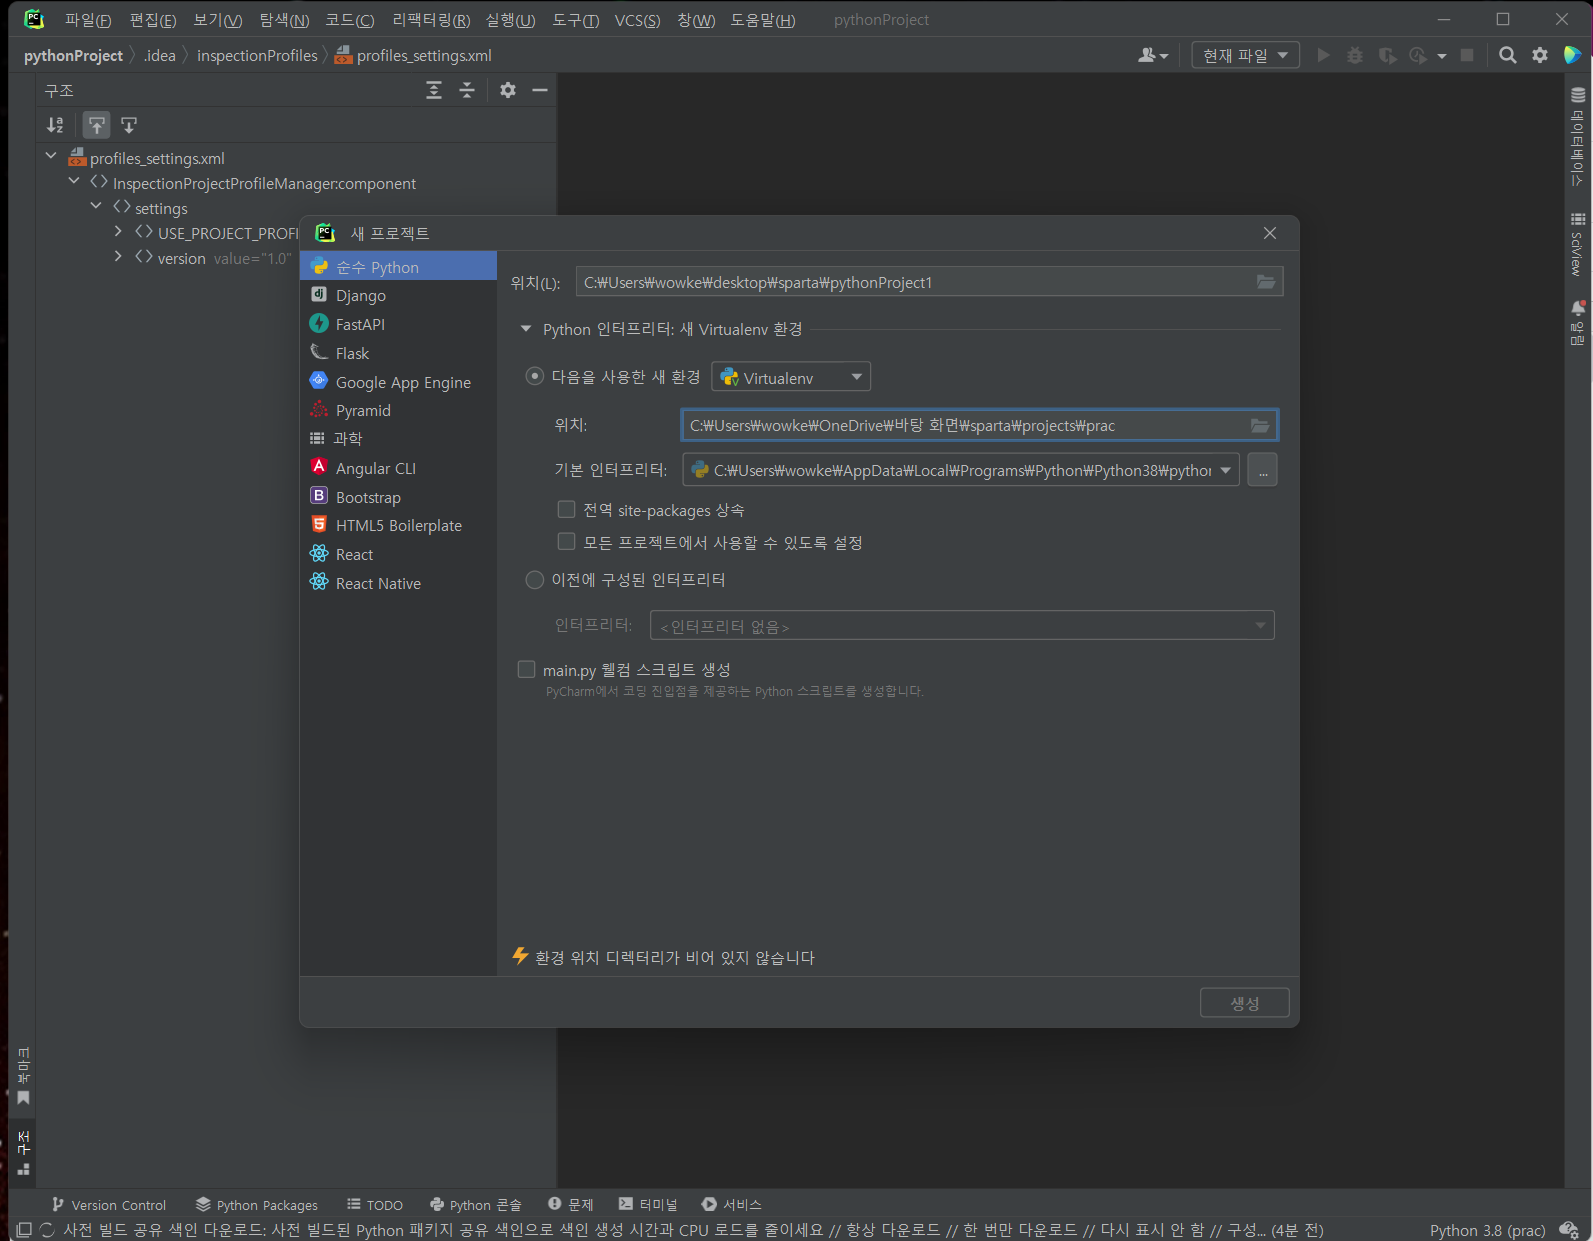Screen dimensions: 1593x1241
Task: Enable make available to all projects checkbox
Action: 566,542
